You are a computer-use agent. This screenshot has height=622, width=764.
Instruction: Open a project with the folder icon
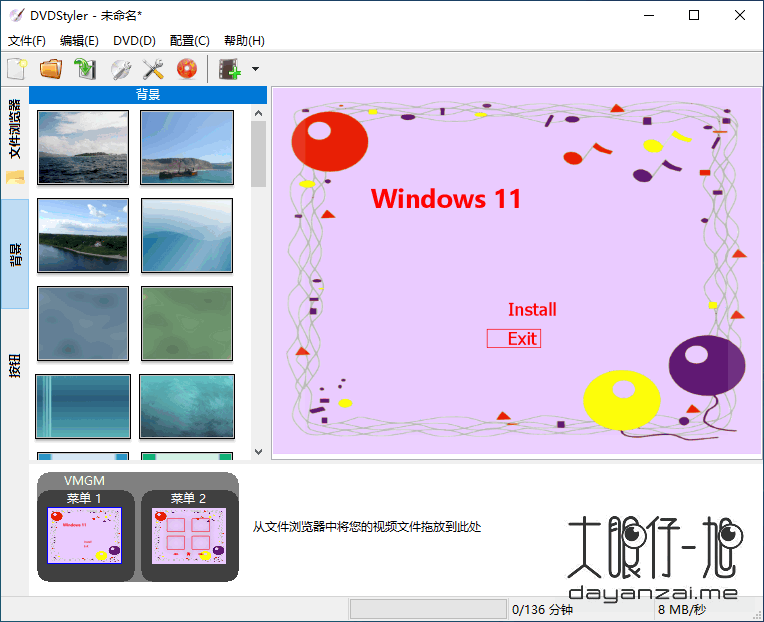tap(51, 69)
